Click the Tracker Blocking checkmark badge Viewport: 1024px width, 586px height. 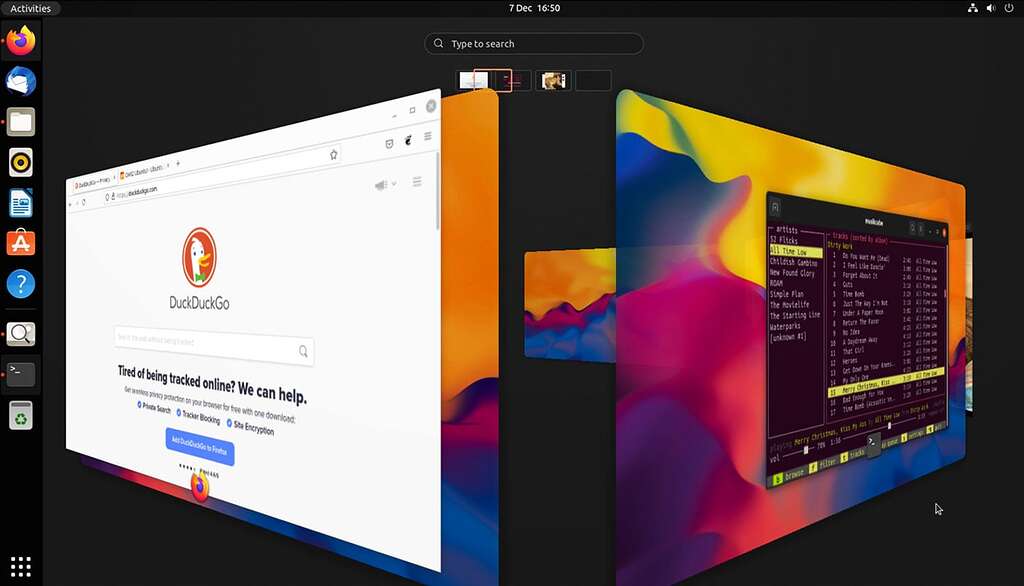(179, 412)
